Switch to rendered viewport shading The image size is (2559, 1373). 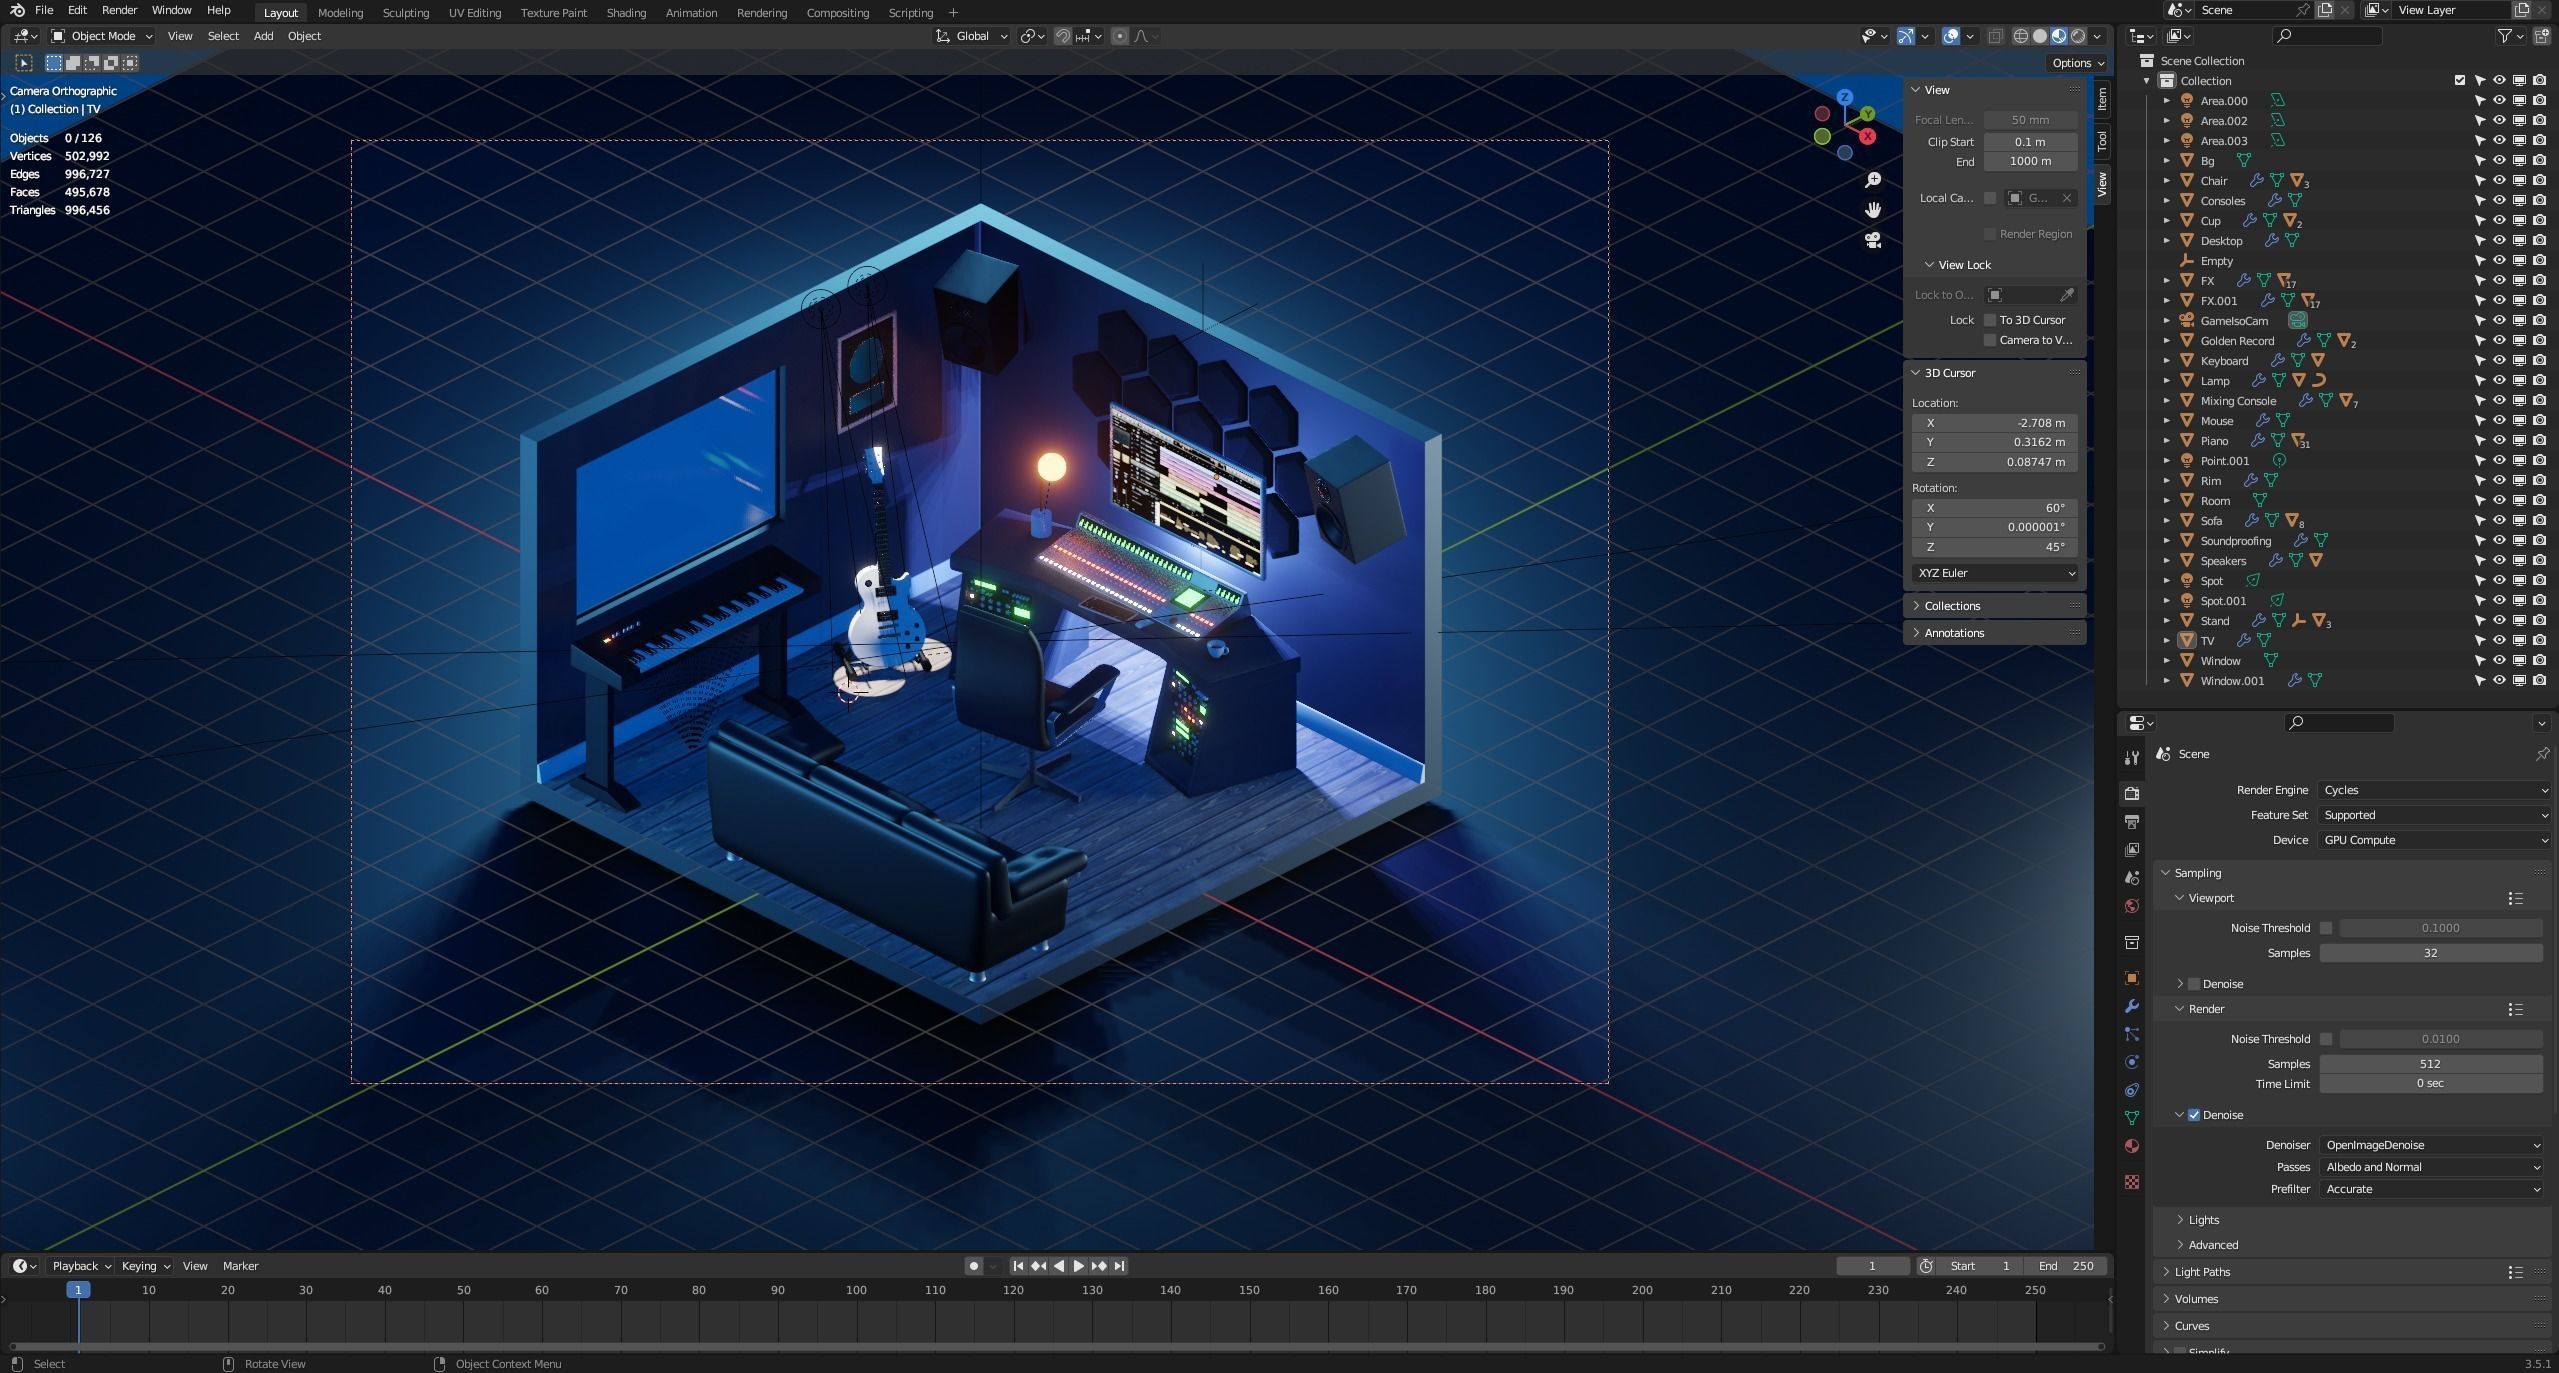[2078, 36]
